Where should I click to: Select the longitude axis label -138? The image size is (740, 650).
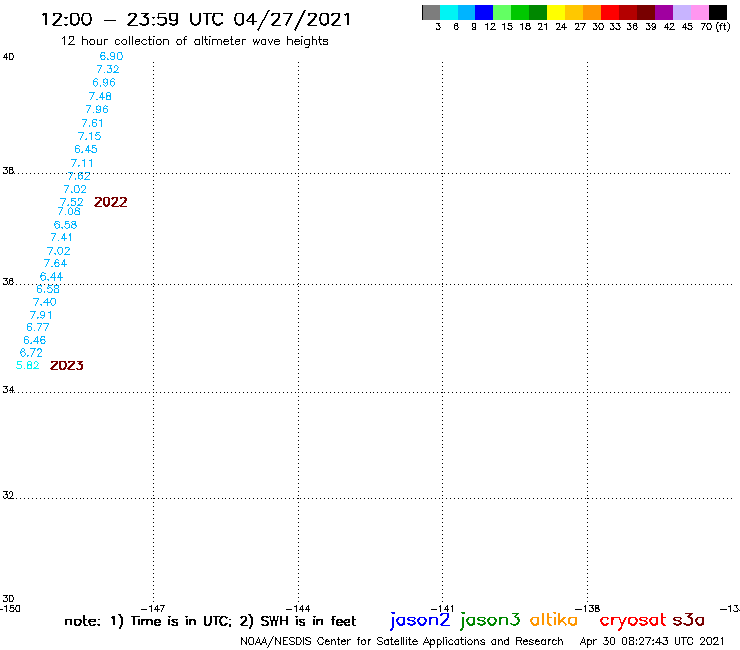[x=588, y=609]
